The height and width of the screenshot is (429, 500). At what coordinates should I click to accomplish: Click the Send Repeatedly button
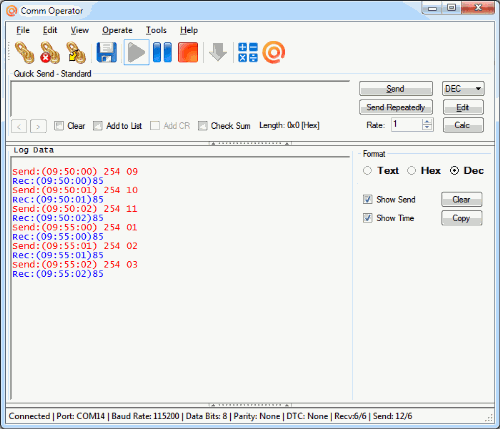click(x=396, y=107)
